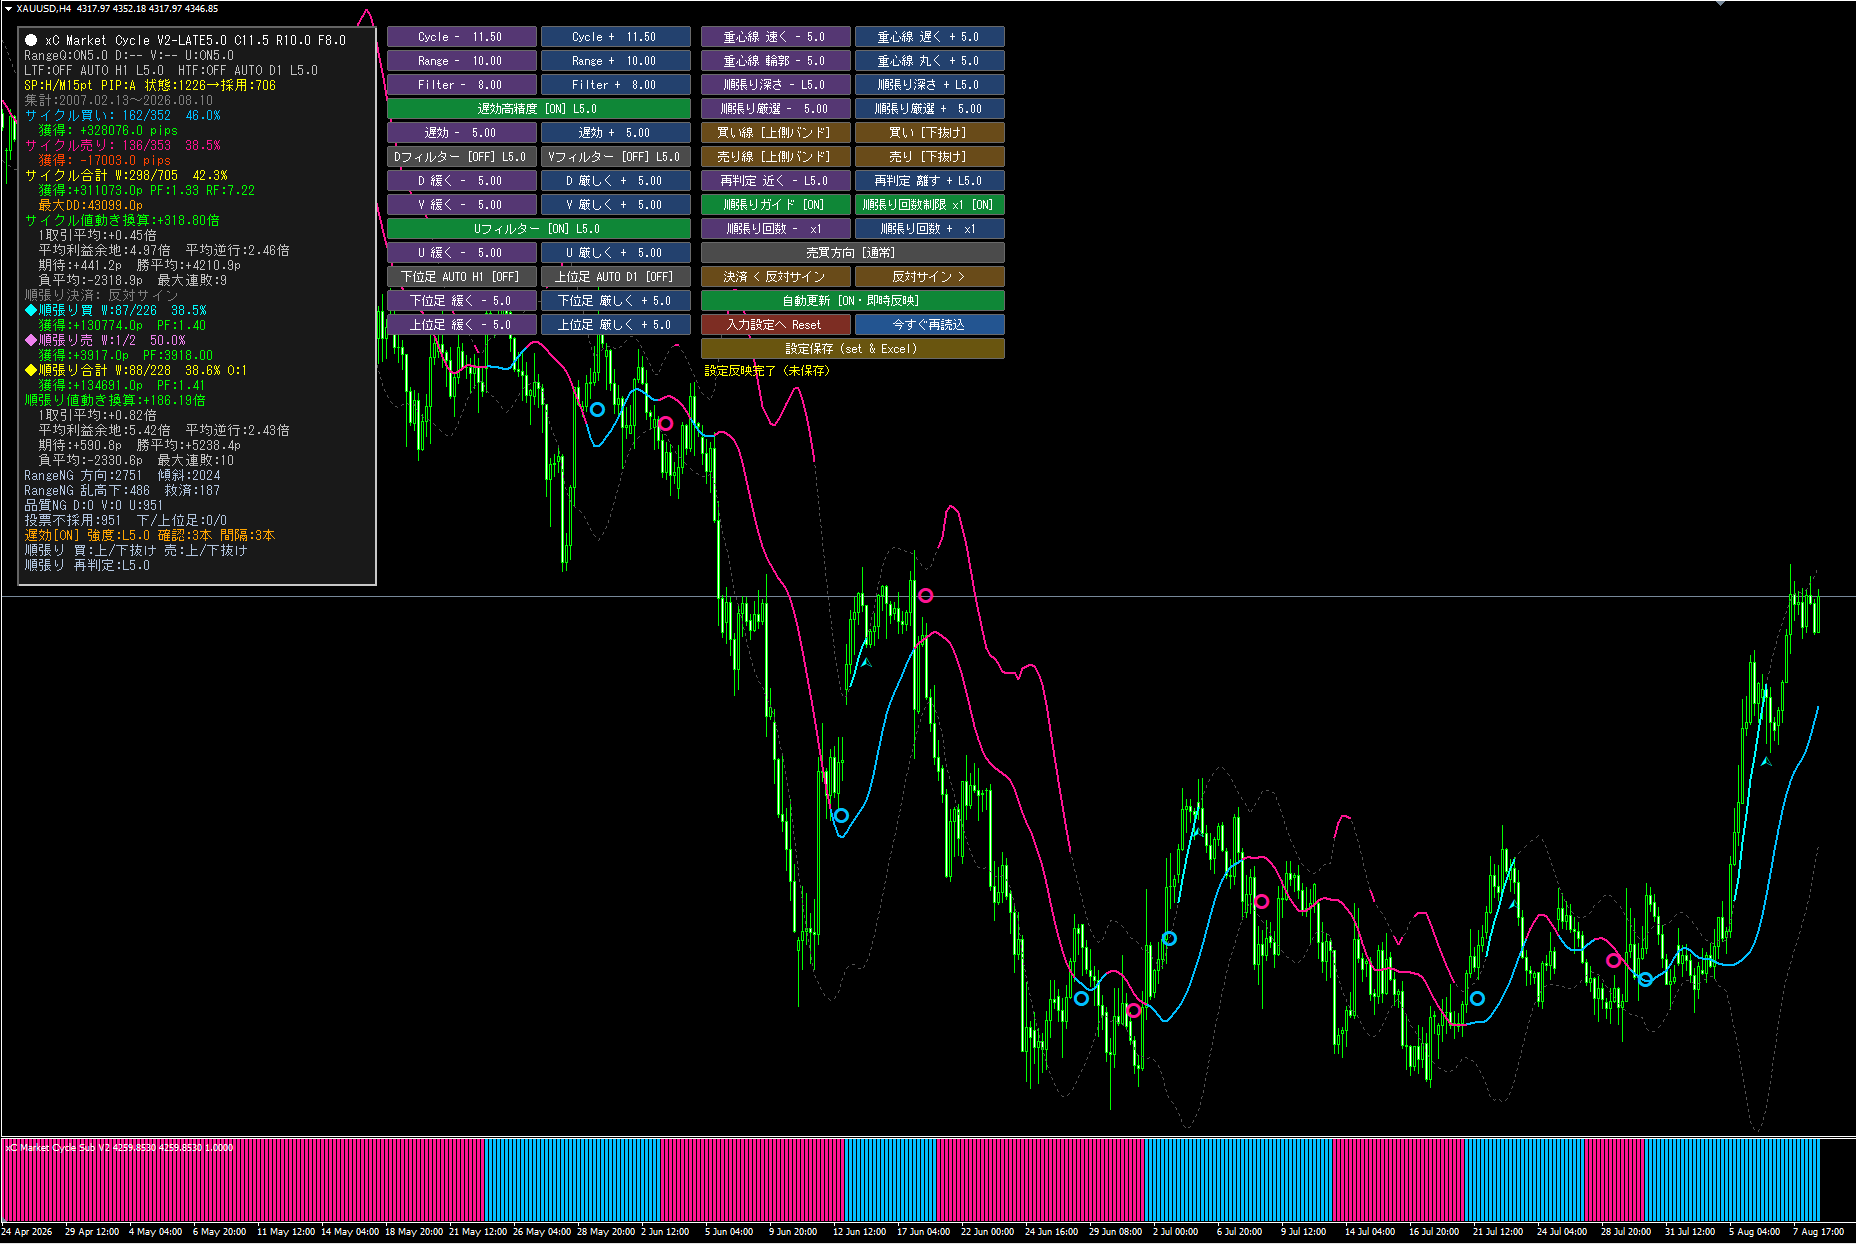The width and height of the screenshot is (1856, 1245).
Task: Decrease Filter with the Filter - 8.00 button
Action: coord(461,85)
